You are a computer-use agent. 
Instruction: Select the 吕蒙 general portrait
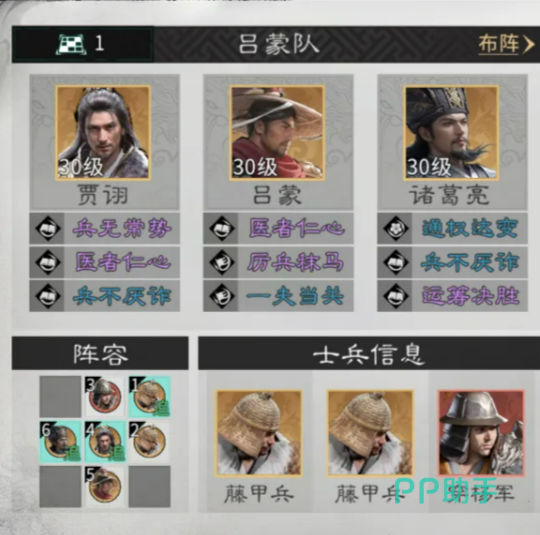coord(278,133)
